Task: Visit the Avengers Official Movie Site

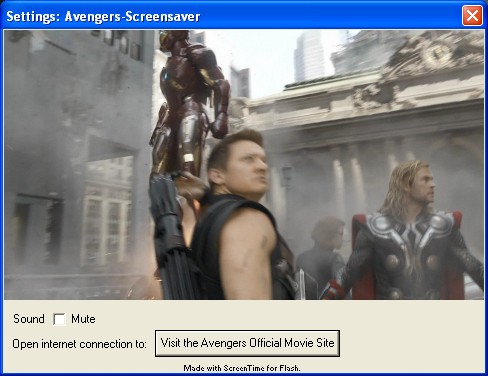Action: click(x=247, y=343)
